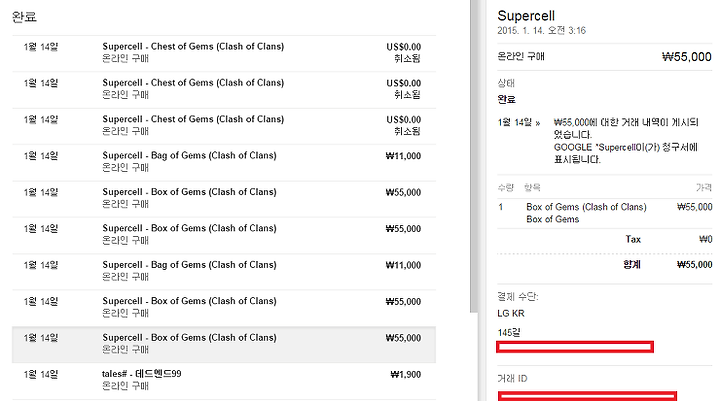Screen dimensions: 720x401
Task: Click the timestamp 2015. 1. 14. 오전 3:16
Action: 541,31
